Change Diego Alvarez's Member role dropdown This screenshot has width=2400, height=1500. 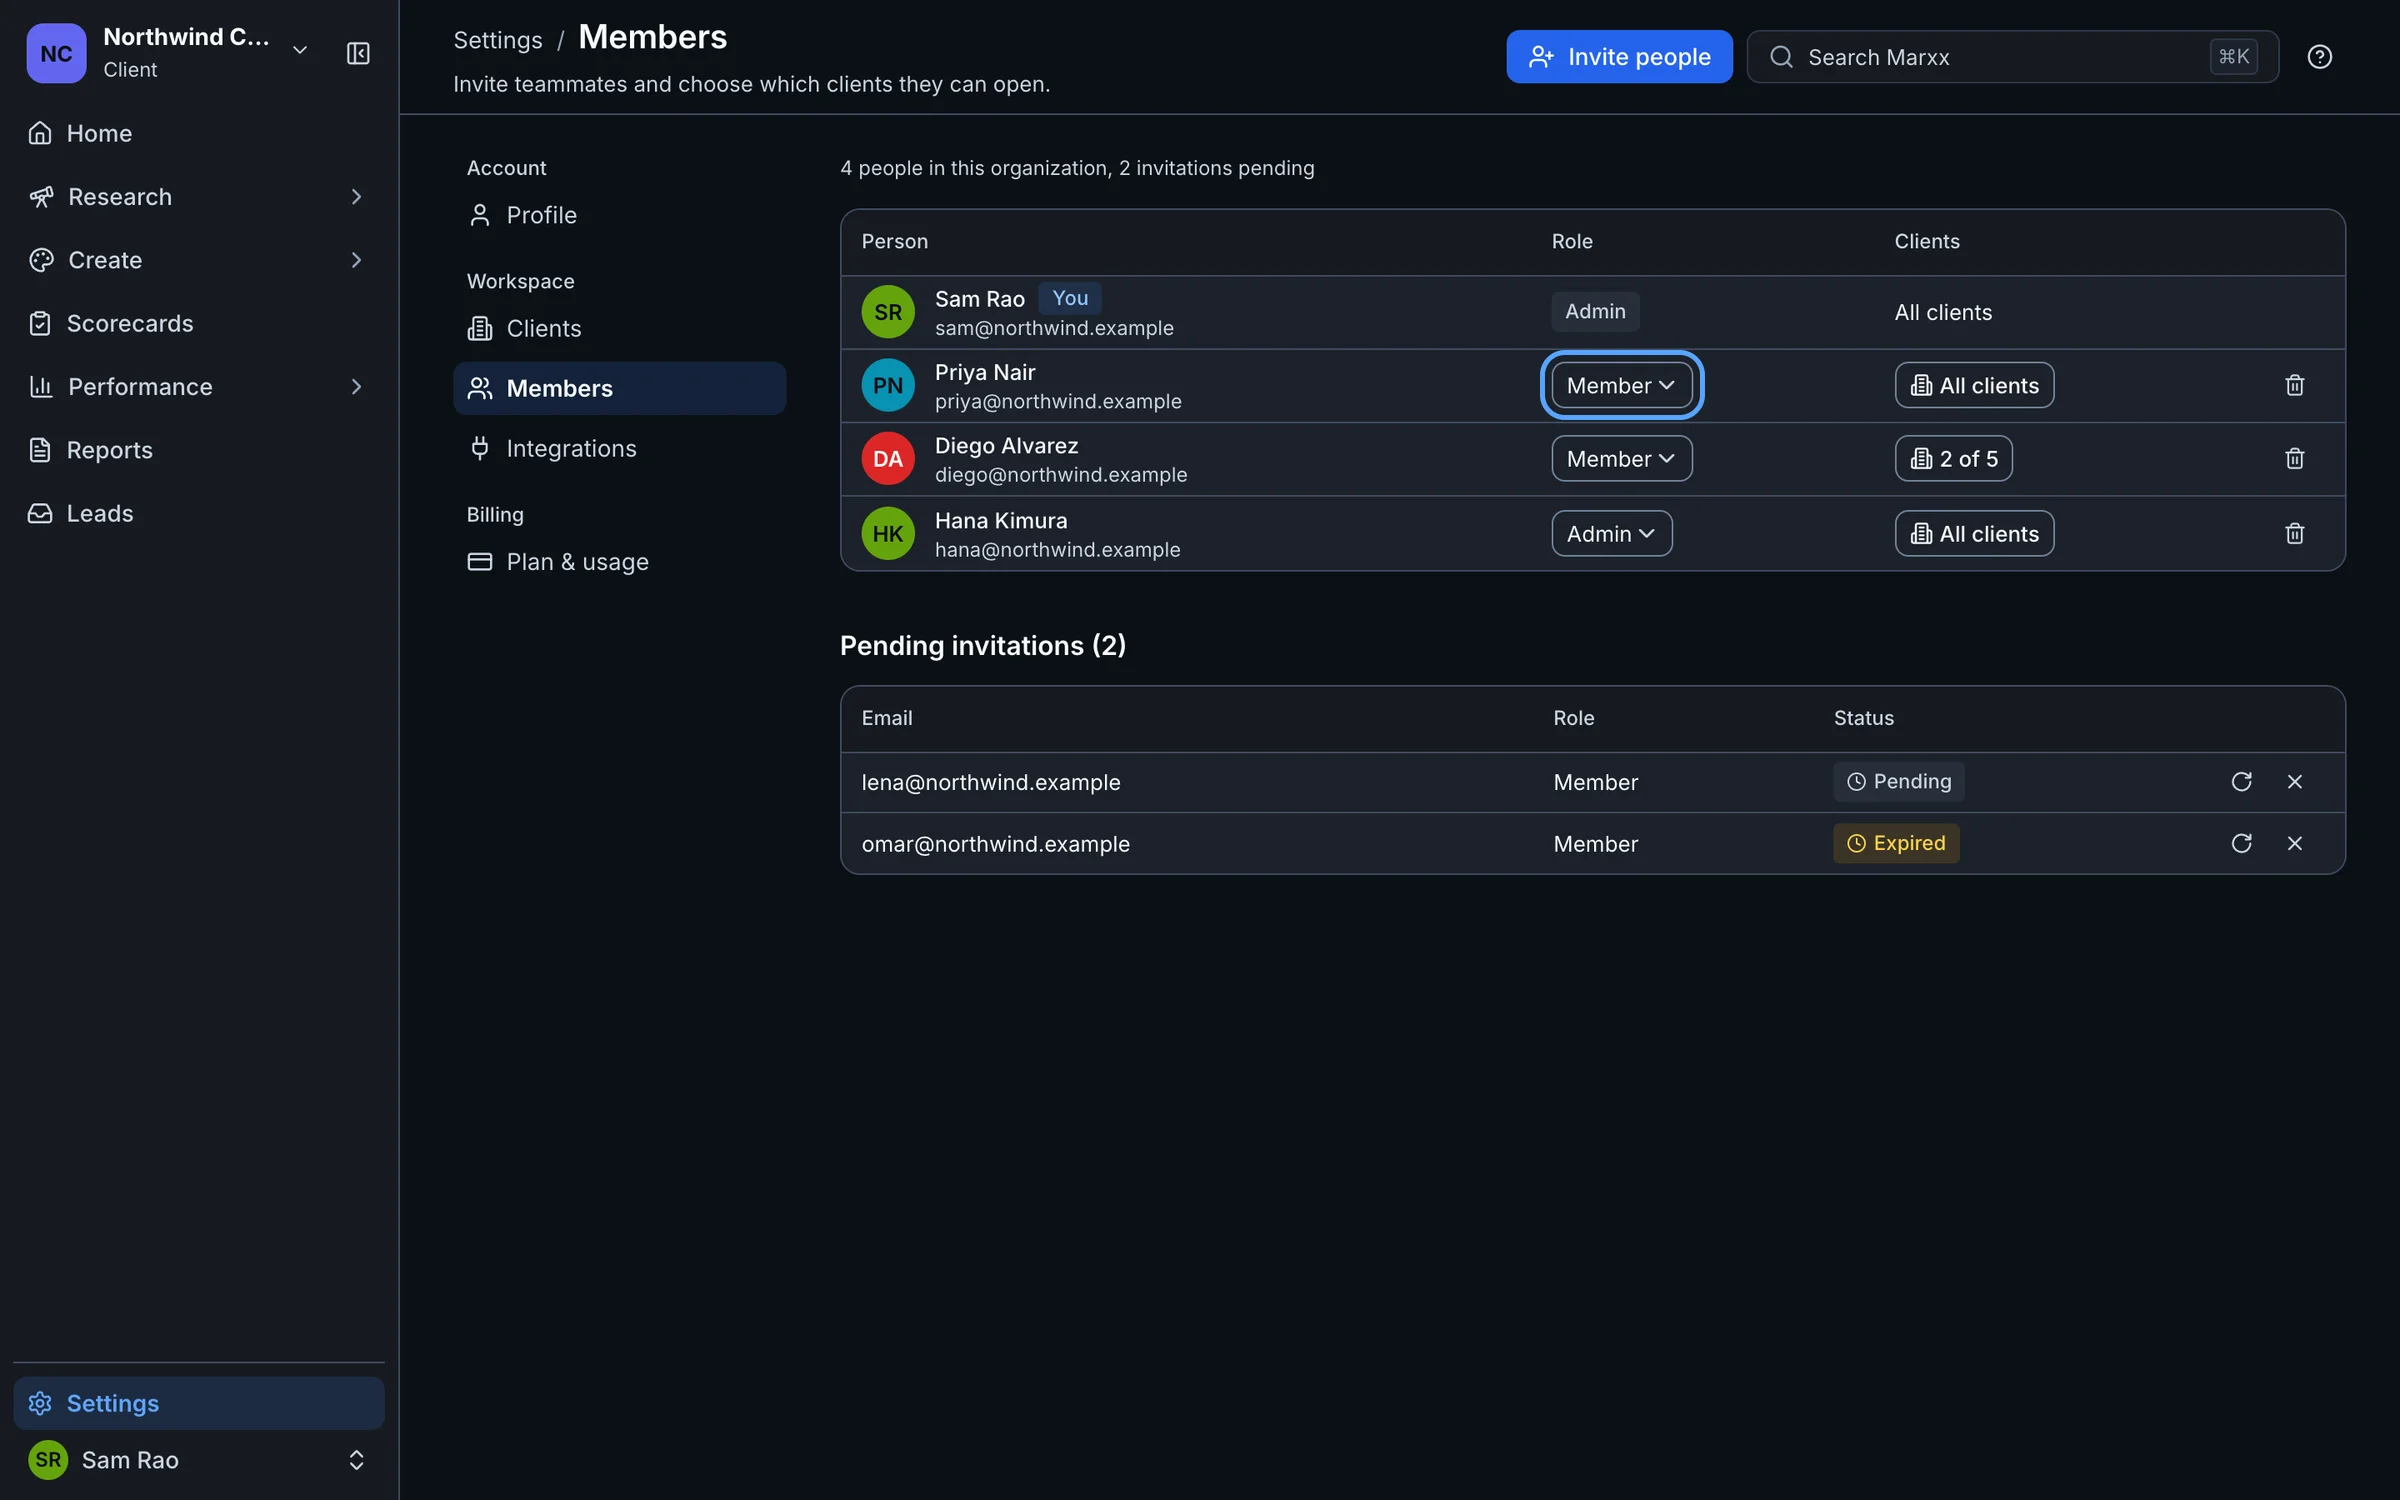1621,458
